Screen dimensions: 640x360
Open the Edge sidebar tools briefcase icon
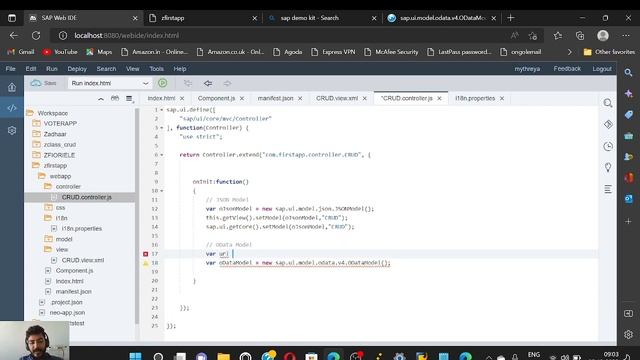pyautogui.click(x=629, y=136)
